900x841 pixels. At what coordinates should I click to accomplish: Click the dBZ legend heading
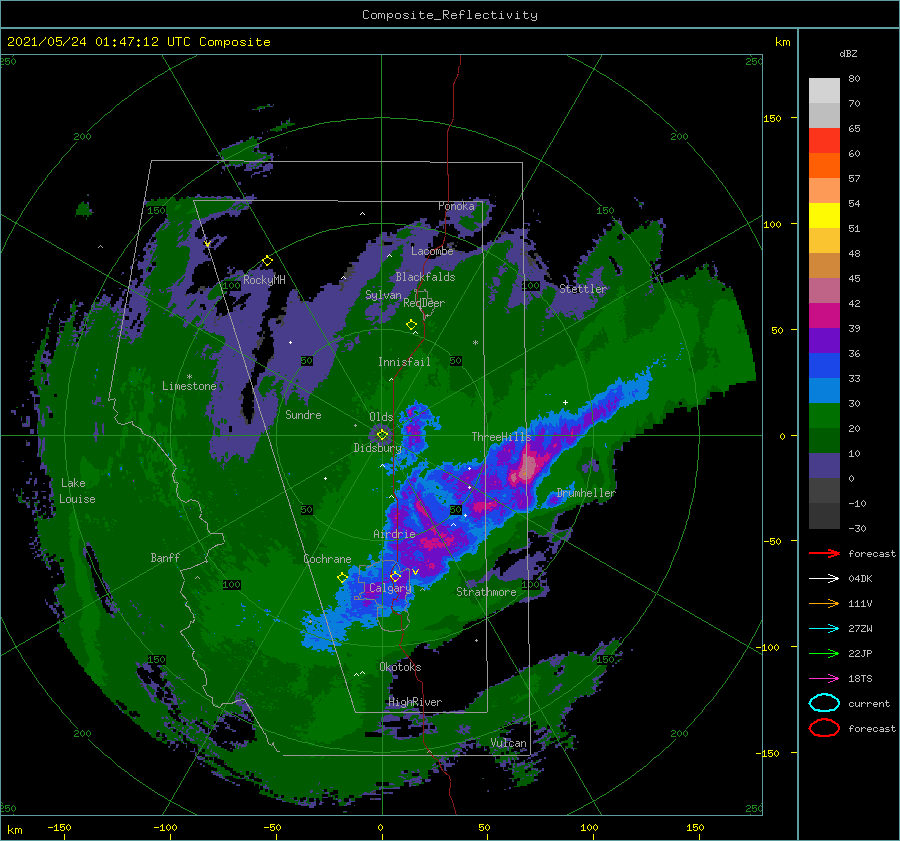click(x=848, y=53)
